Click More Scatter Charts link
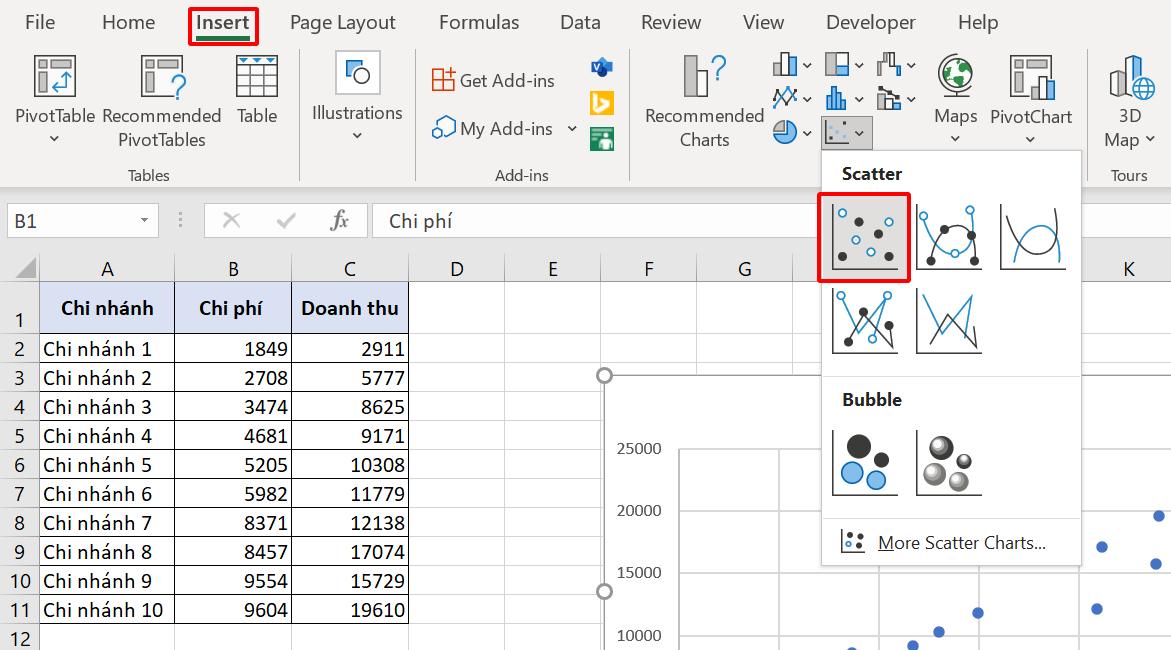The width and height of the screenshot is (1171, 650). (960, 542)
